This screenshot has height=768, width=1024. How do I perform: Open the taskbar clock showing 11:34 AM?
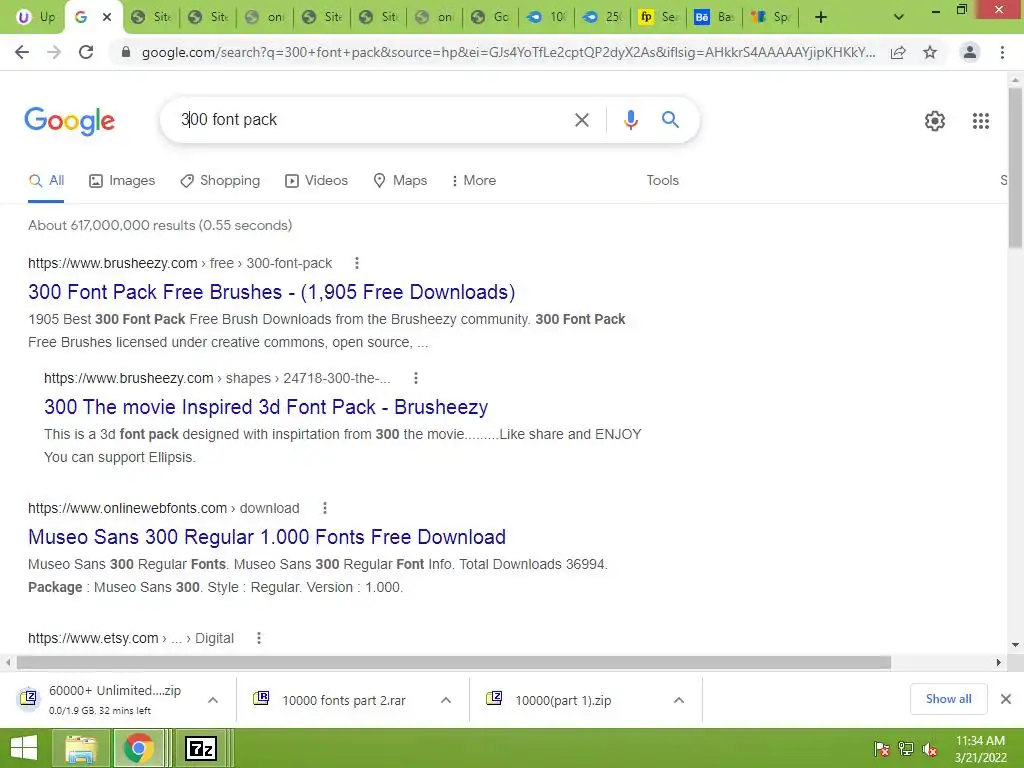coord(980,749)
